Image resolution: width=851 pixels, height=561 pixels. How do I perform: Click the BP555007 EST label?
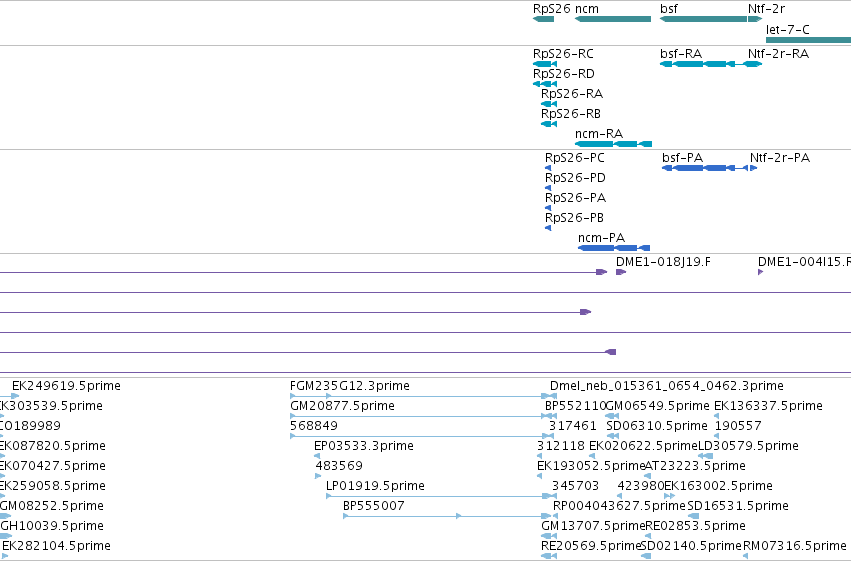pos(374,506)
